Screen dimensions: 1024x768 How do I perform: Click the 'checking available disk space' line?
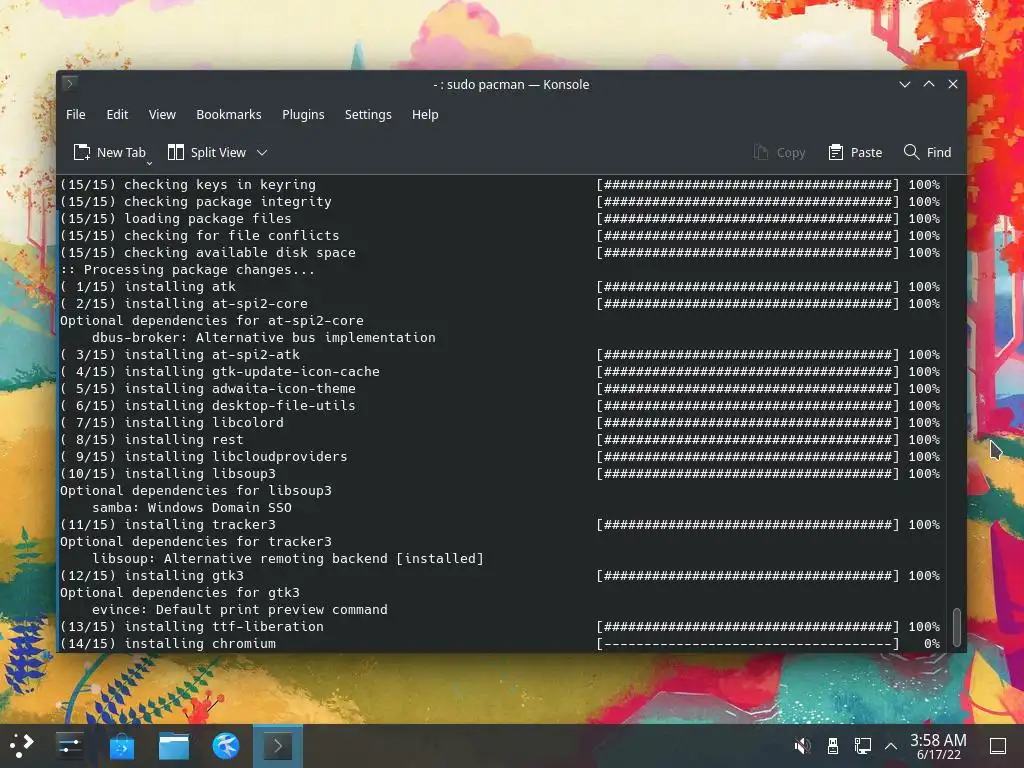tap(208, 253)
